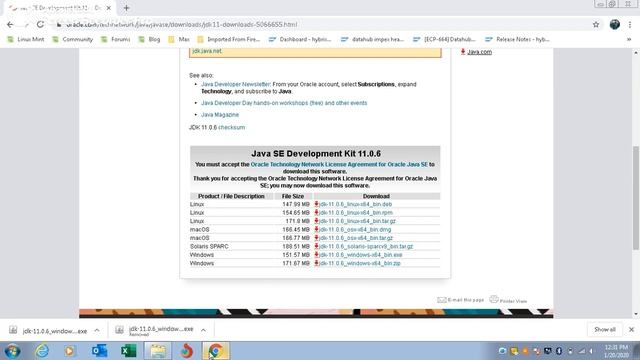Open Outlook from the taskbar
The width and height of the screenshot is (640, 360).
point(99,351)
